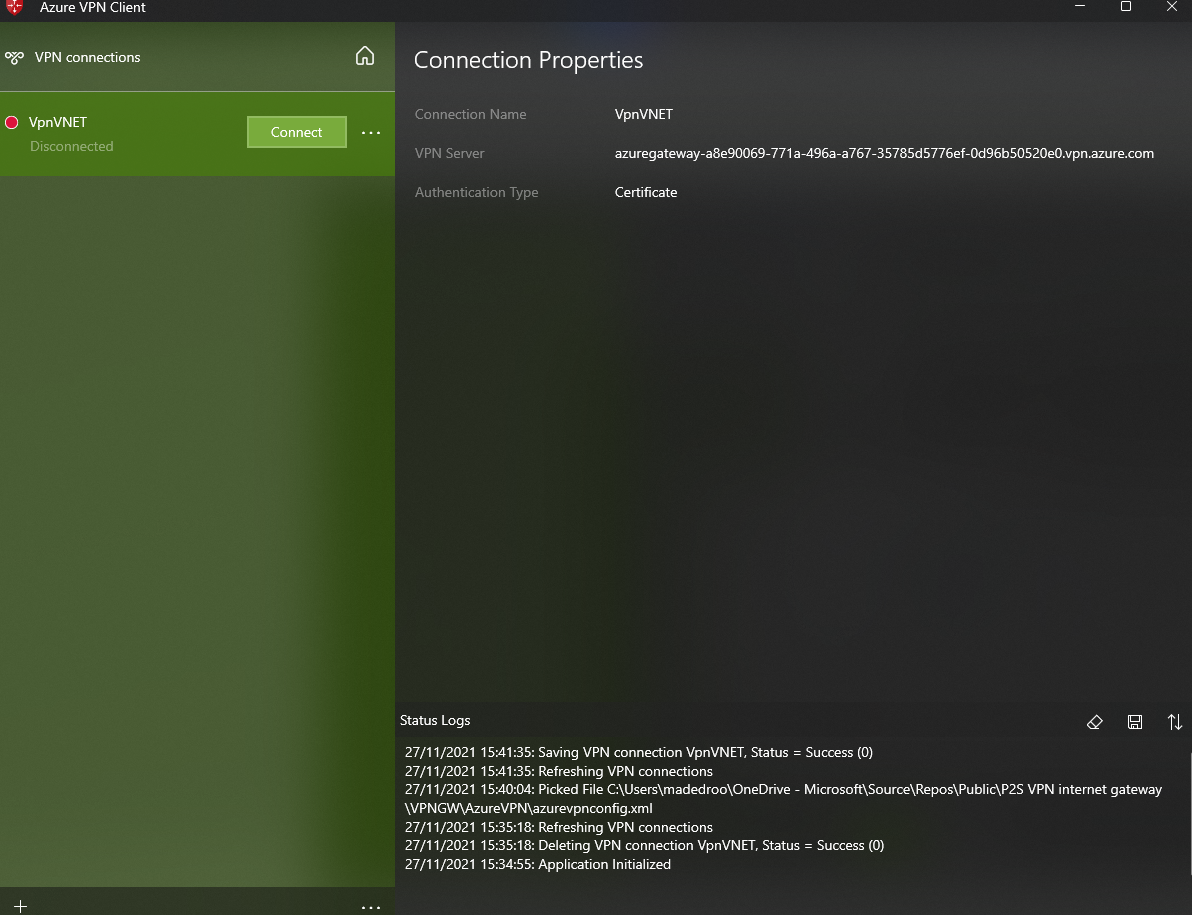Select the VPN Server address value

click(x=884, y=154)
